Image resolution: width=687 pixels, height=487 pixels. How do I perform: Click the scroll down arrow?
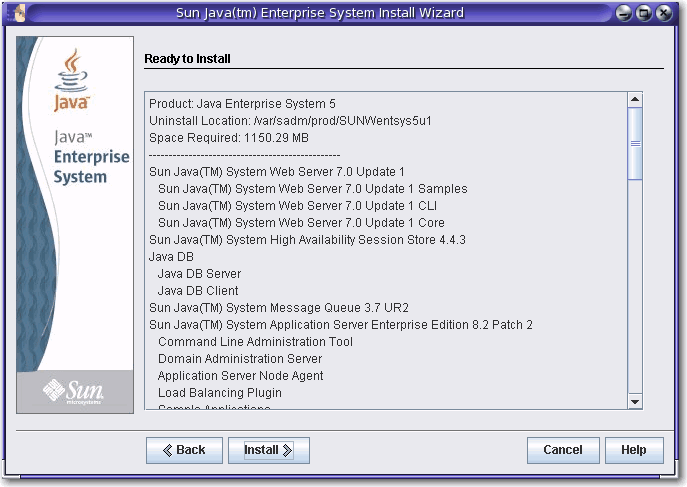[x=635, y=402]
